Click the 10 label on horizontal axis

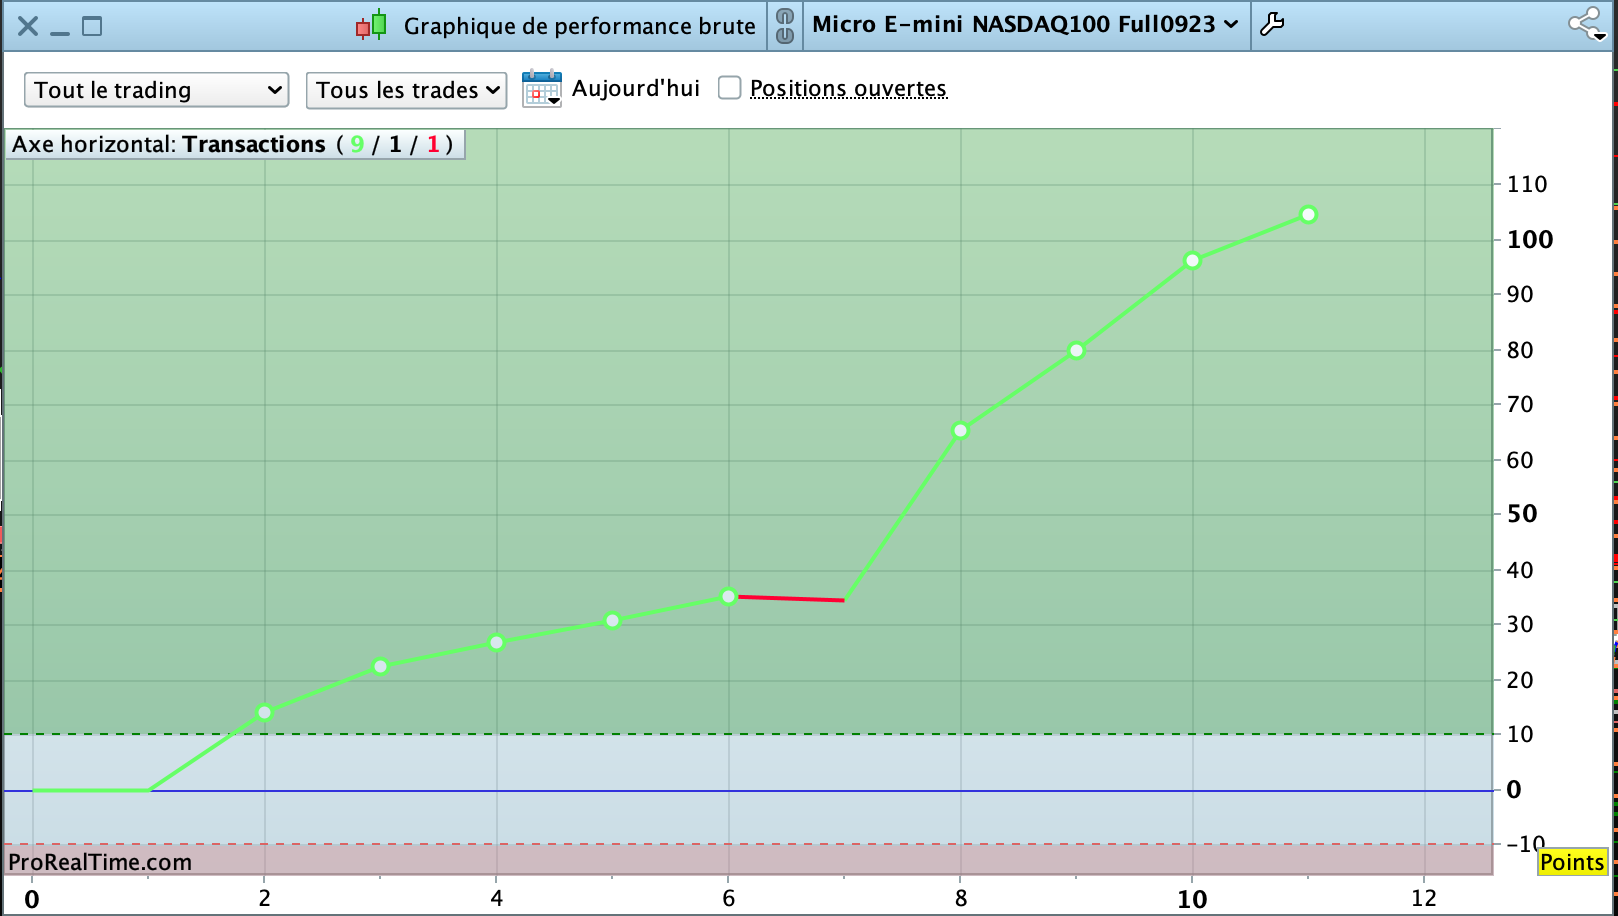(1192, 899)
